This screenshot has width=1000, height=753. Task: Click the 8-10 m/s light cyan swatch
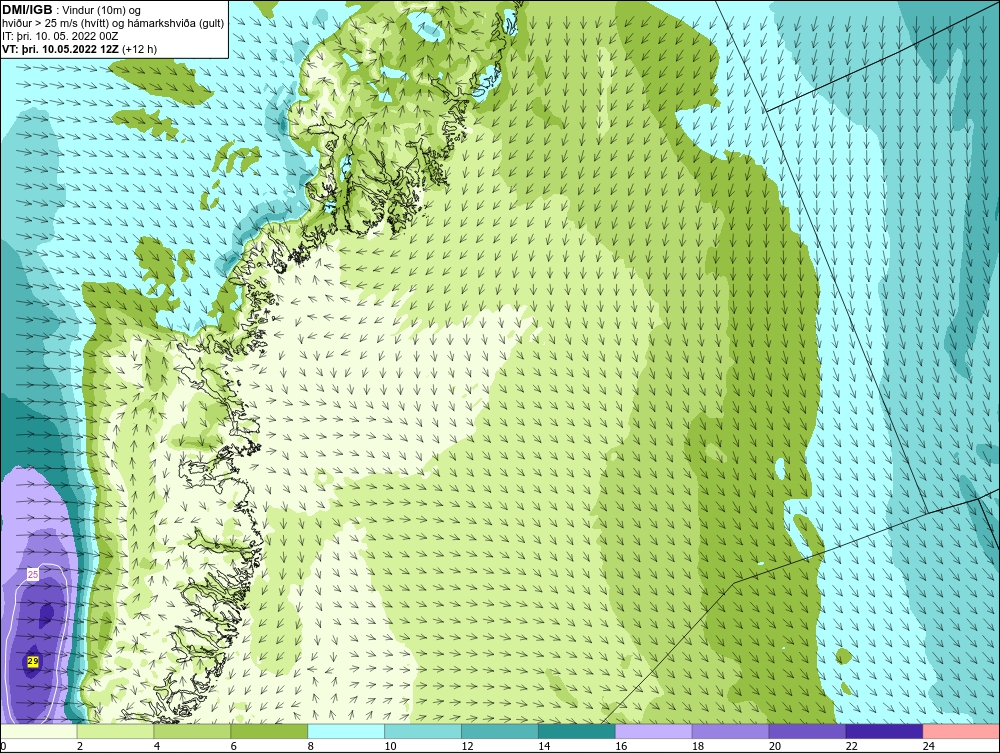pyautogui.click(x=346, y=731)
